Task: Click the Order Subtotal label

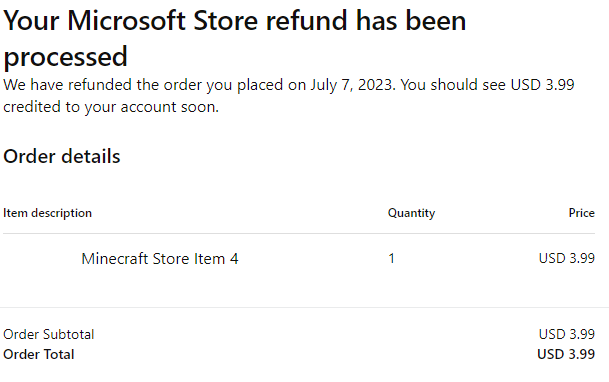Action: (49, 334)
